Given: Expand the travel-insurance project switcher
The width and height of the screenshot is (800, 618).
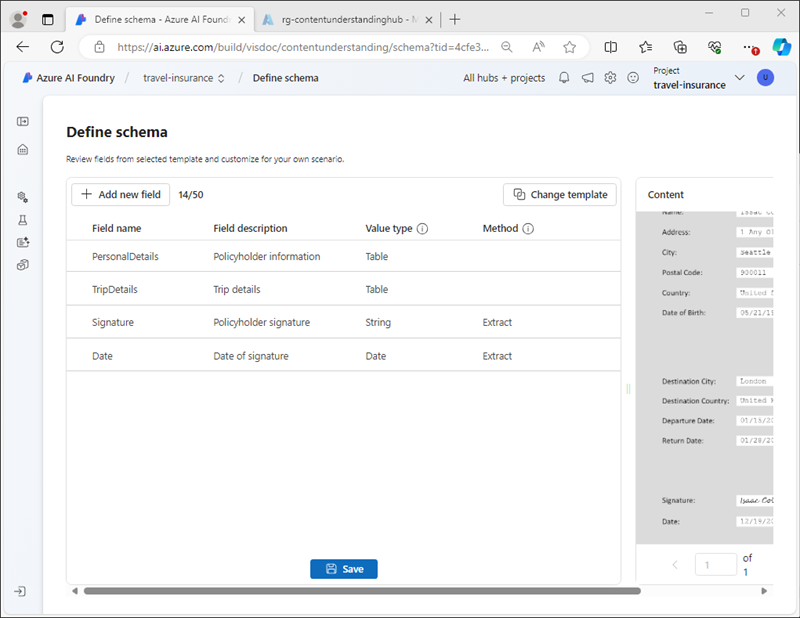Looking at the screenshot, I should (x=221, y=78).
